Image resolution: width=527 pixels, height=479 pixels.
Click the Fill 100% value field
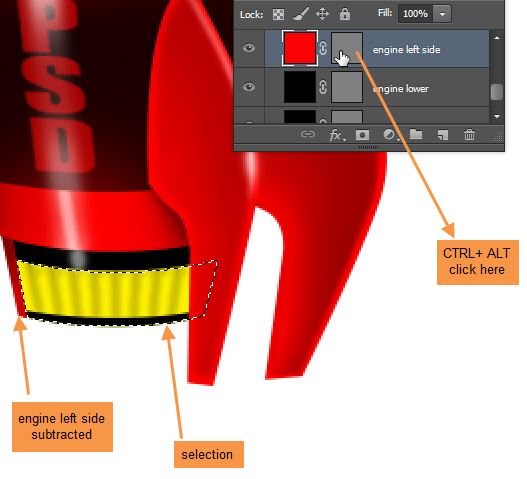pyautogui.click(x=416, y=14)
